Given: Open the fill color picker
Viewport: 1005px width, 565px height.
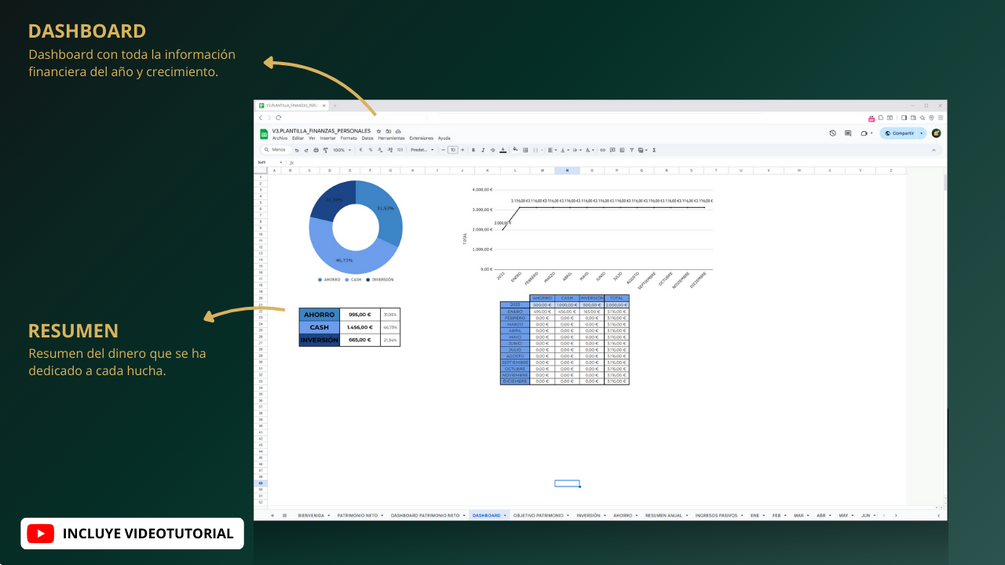Looking at the screenshot, I should click(x=515, y=149).
